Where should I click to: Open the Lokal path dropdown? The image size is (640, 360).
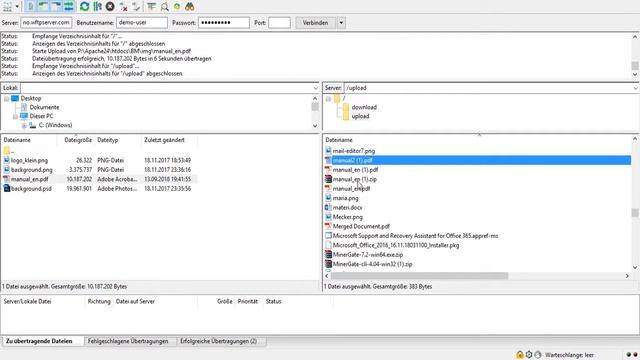pos(315,88)
